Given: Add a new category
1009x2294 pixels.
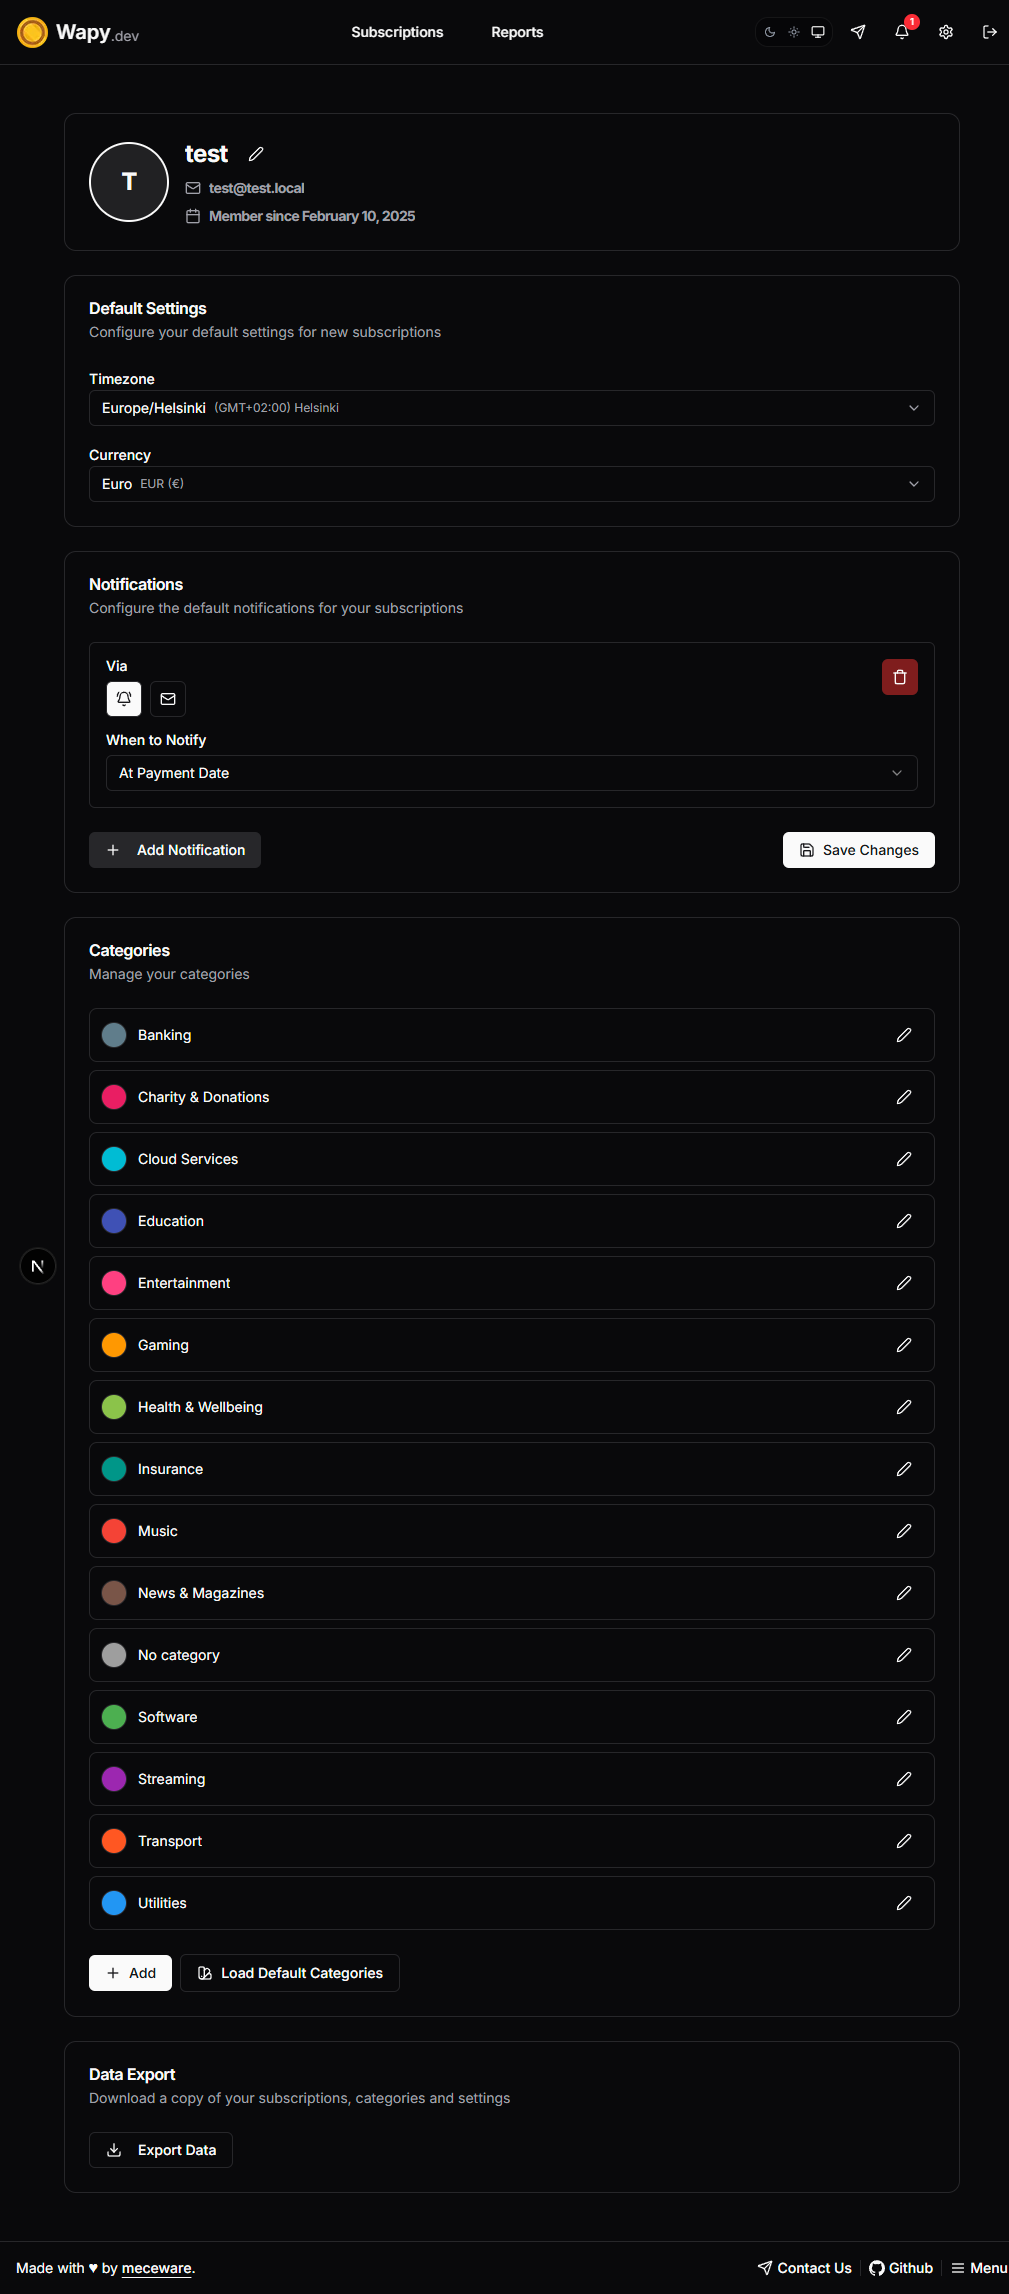Looking at the screenshot, I should (x=130, y=1973).
